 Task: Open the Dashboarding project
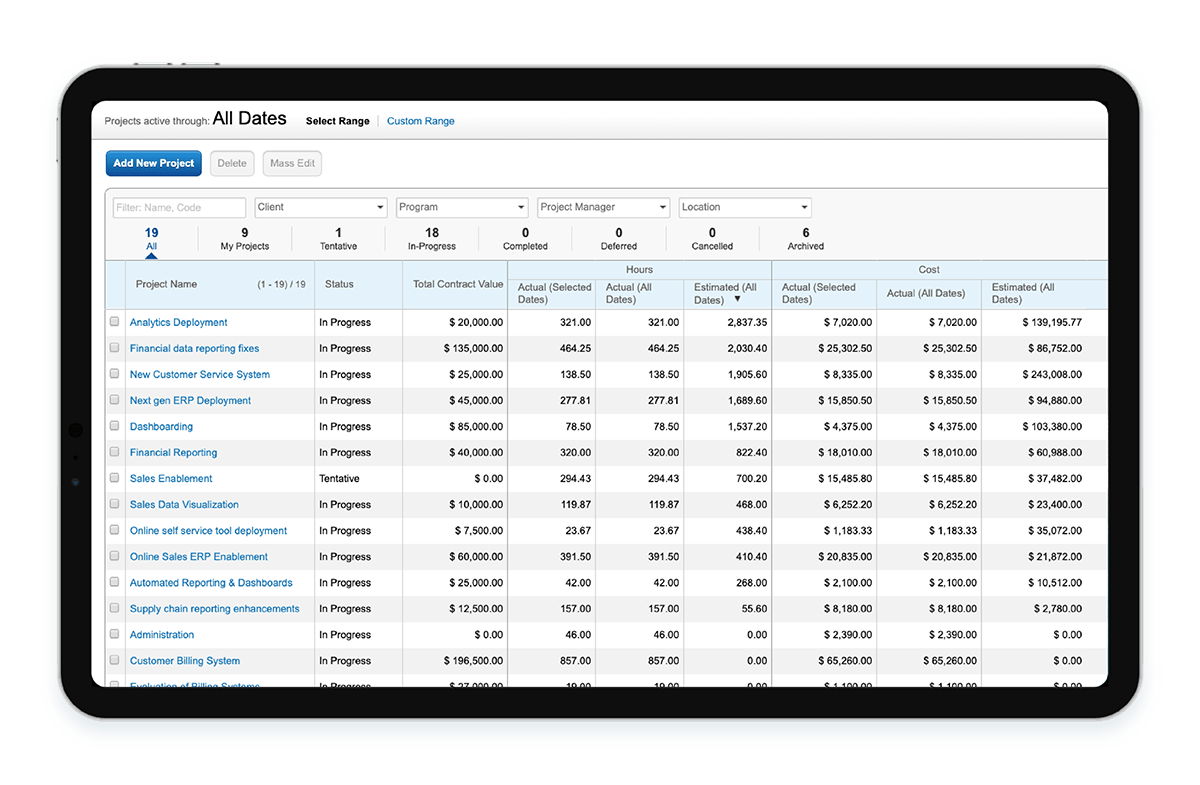[x=161, y=426]
